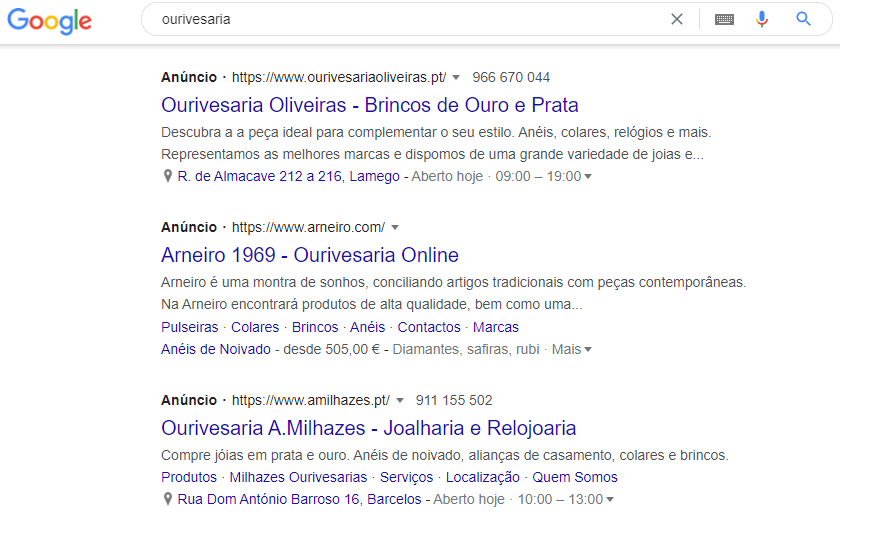The width and height of the screenshot is (872, 548).
Task: Open 'Arneiro 1969 - Ourivesaria Online' result
Action: tap(310, 255)
